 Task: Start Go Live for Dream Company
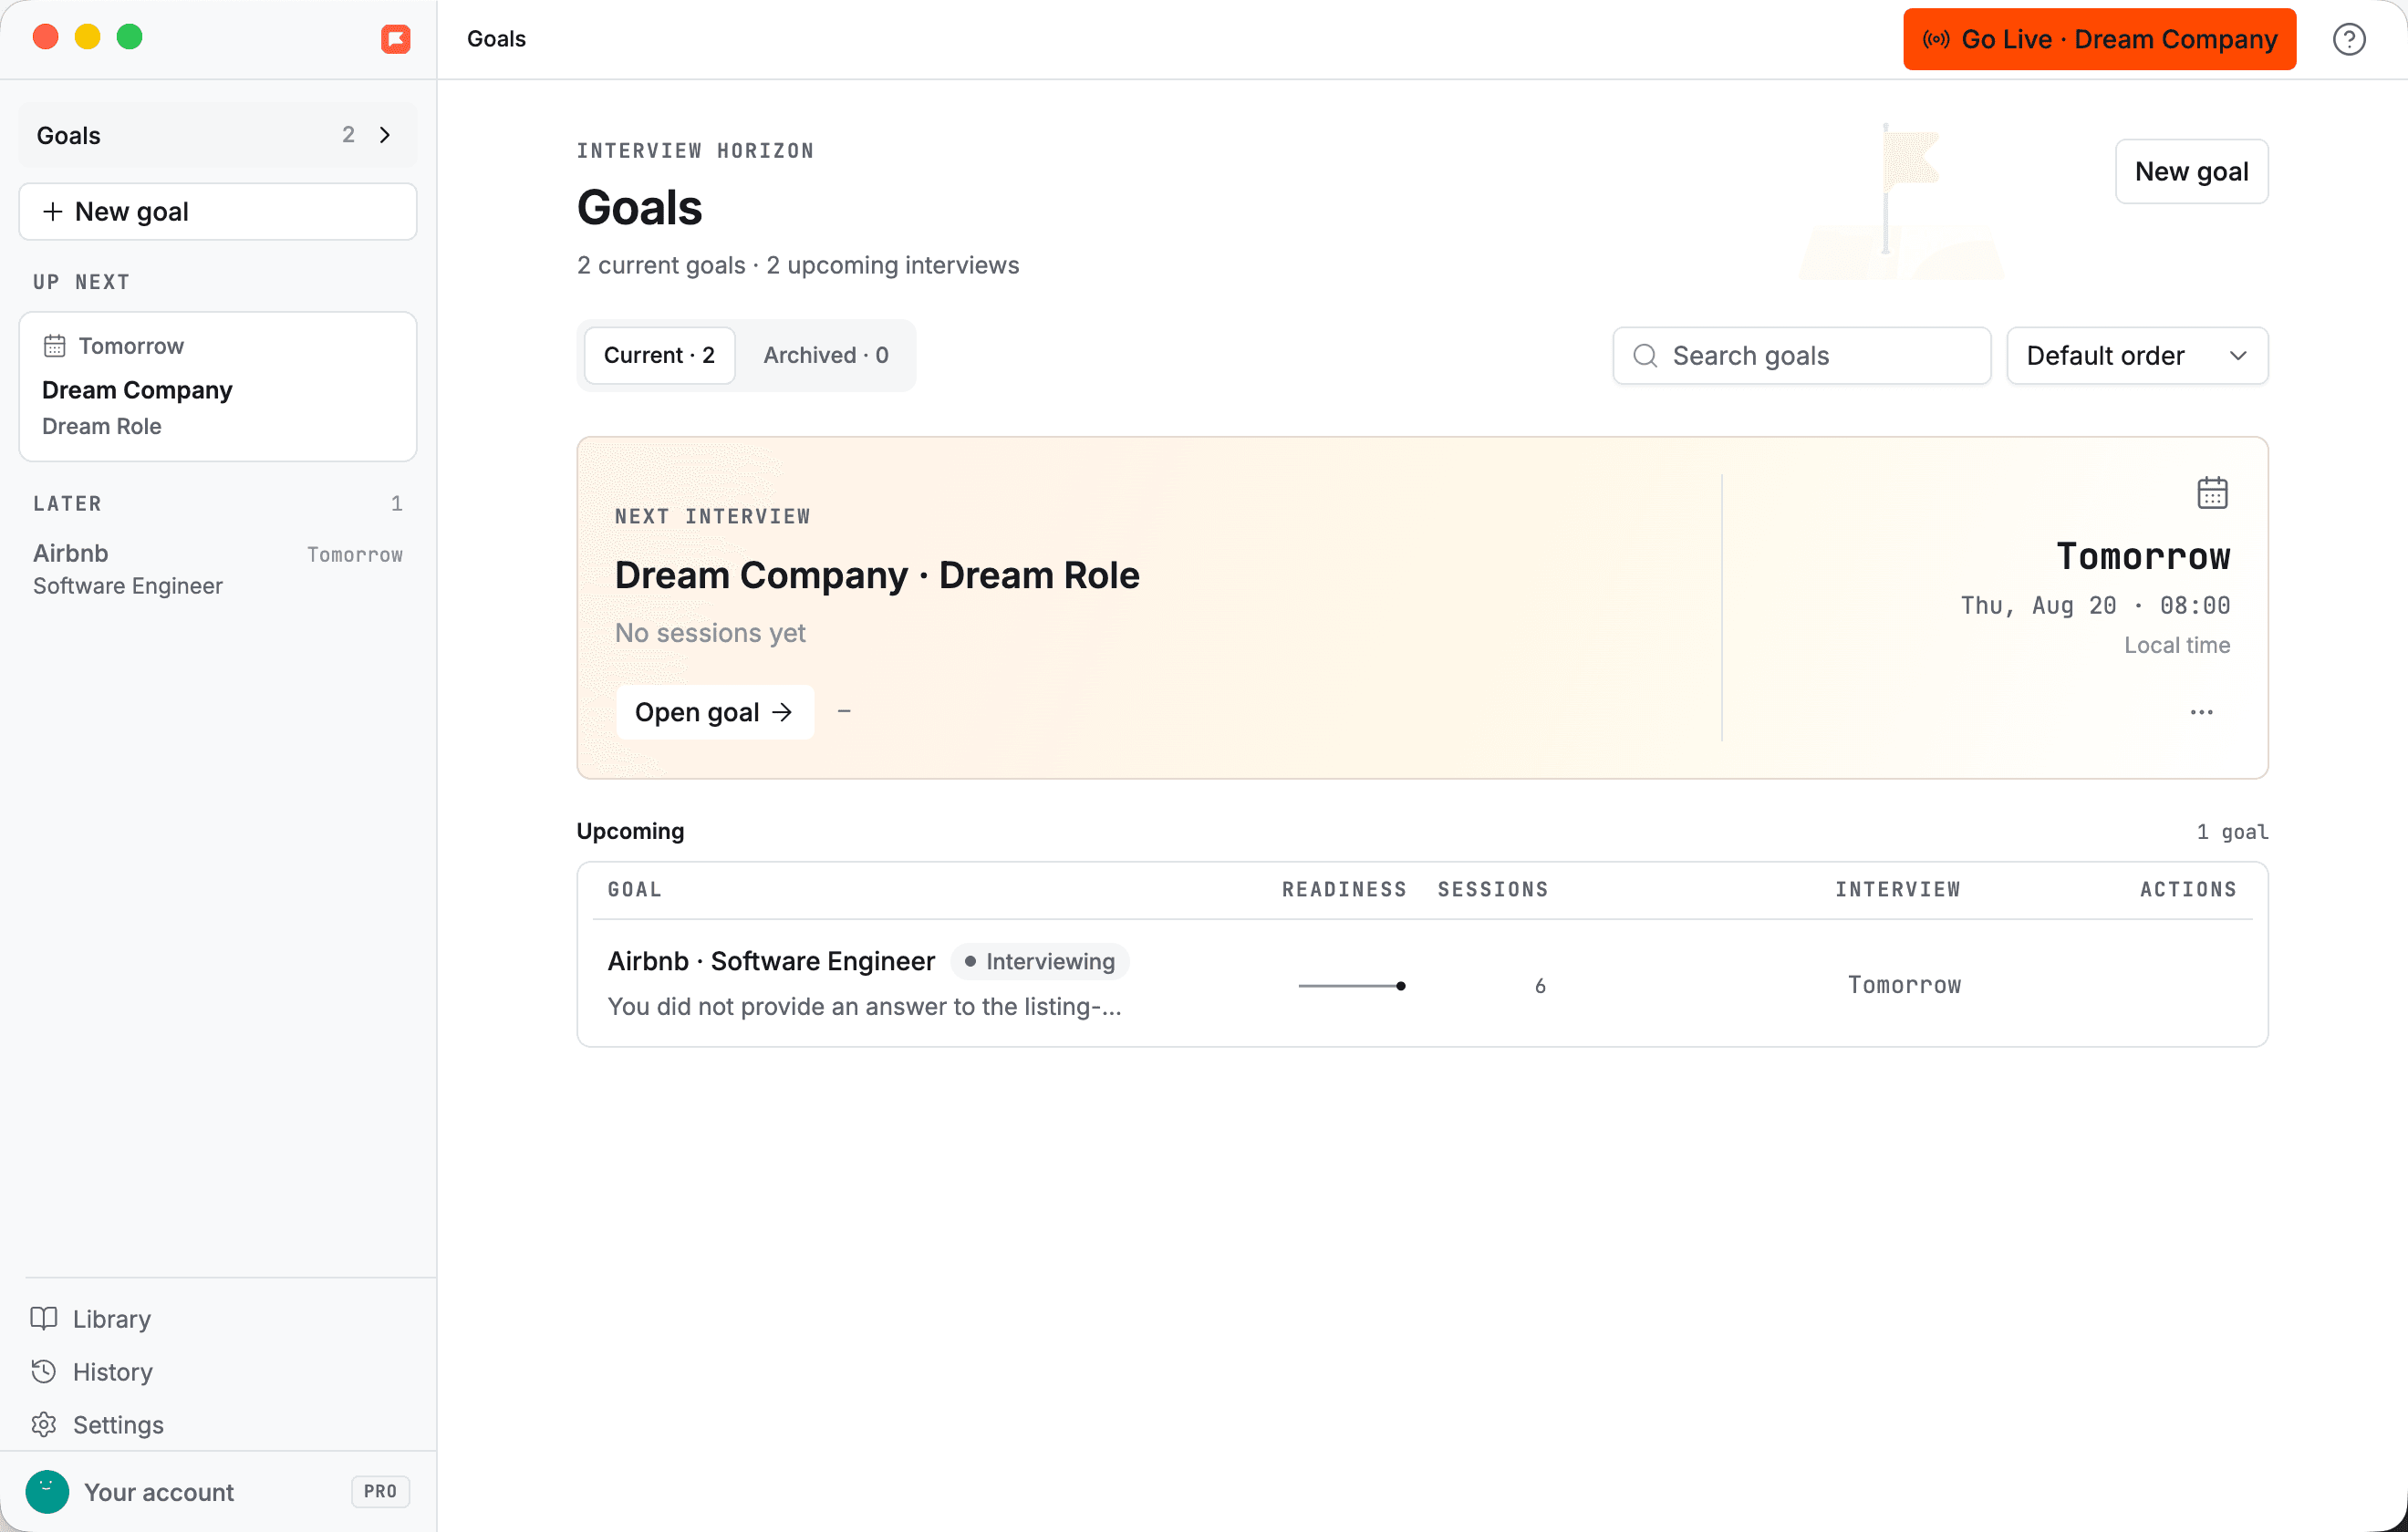pos(2099,39)
